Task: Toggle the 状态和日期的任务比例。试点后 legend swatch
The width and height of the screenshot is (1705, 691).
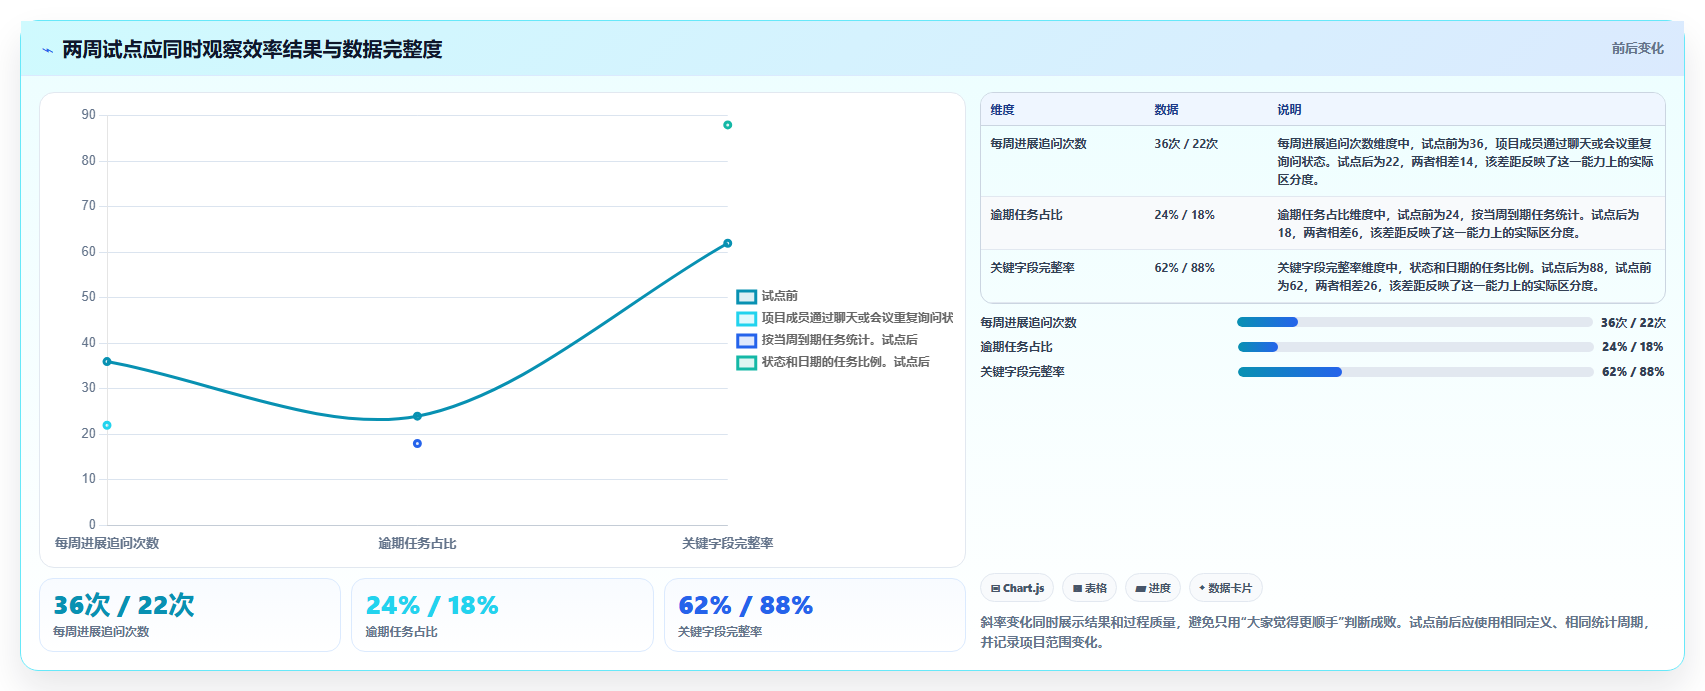Action: pos(746,363)
